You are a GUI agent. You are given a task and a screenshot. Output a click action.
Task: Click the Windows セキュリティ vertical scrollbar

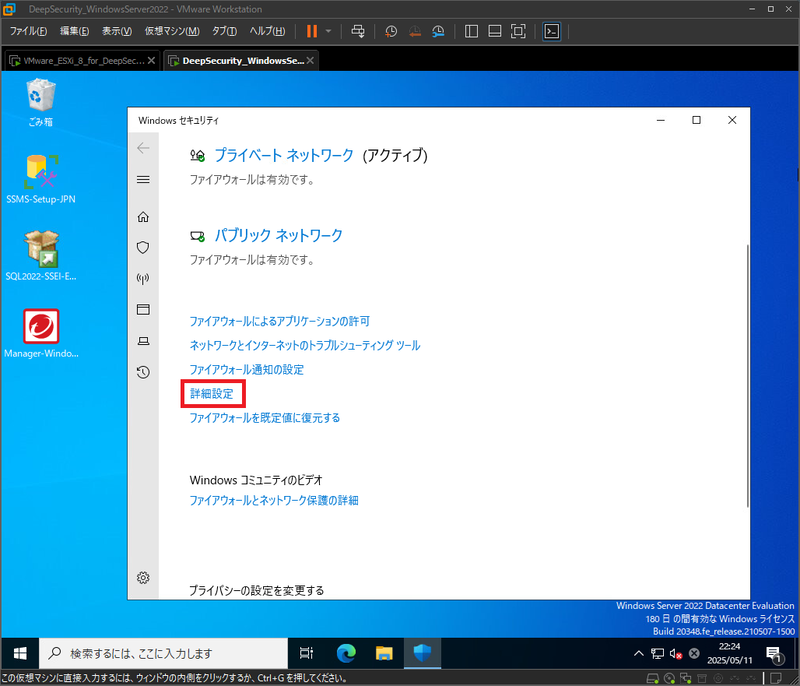[x=747, y=376]
